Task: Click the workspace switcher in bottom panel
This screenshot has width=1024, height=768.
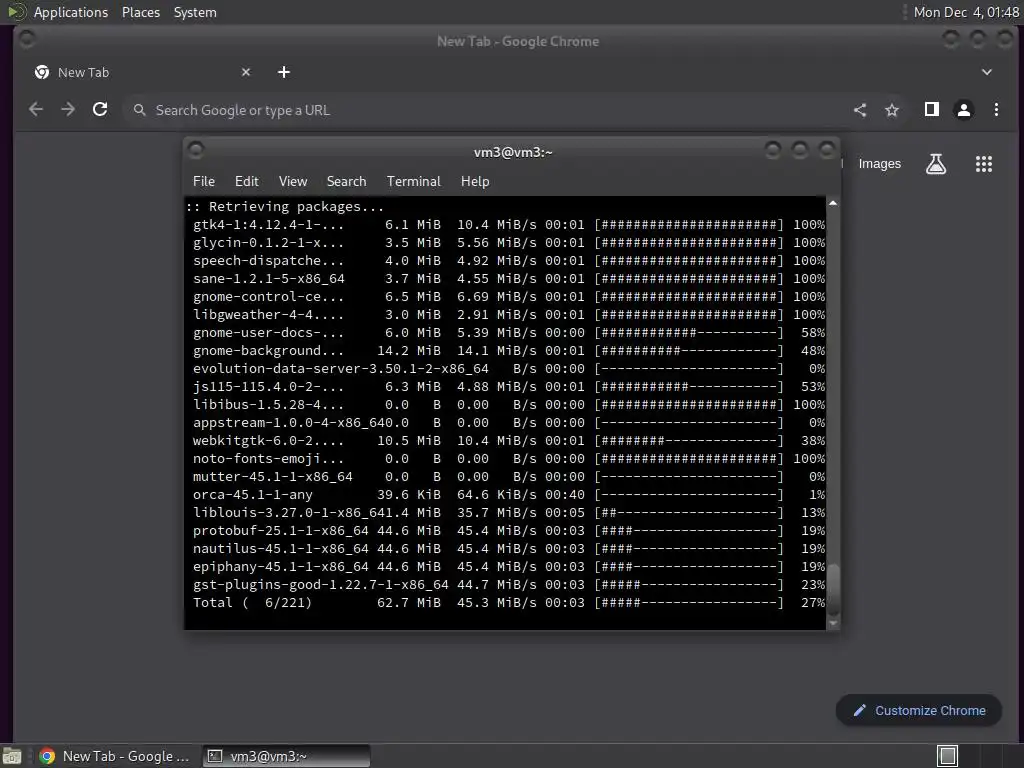Action: tap(947, 756)
